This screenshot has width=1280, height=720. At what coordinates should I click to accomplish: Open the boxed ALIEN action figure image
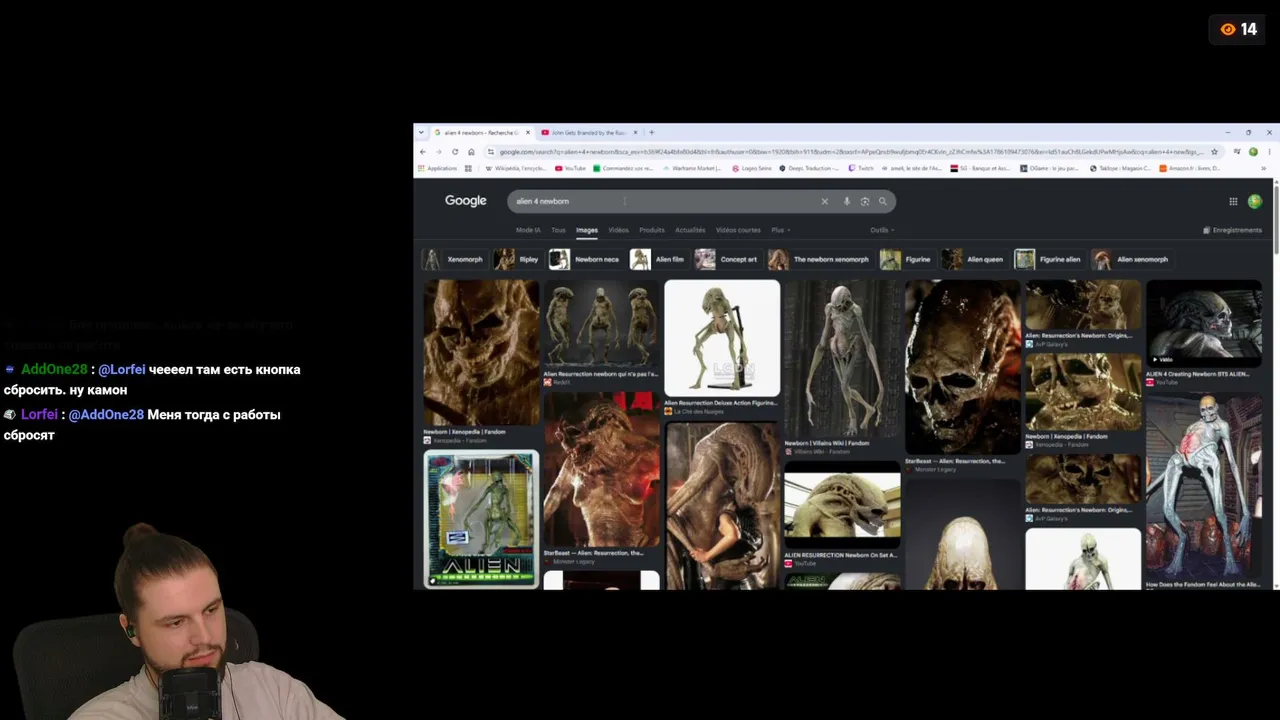481,518
